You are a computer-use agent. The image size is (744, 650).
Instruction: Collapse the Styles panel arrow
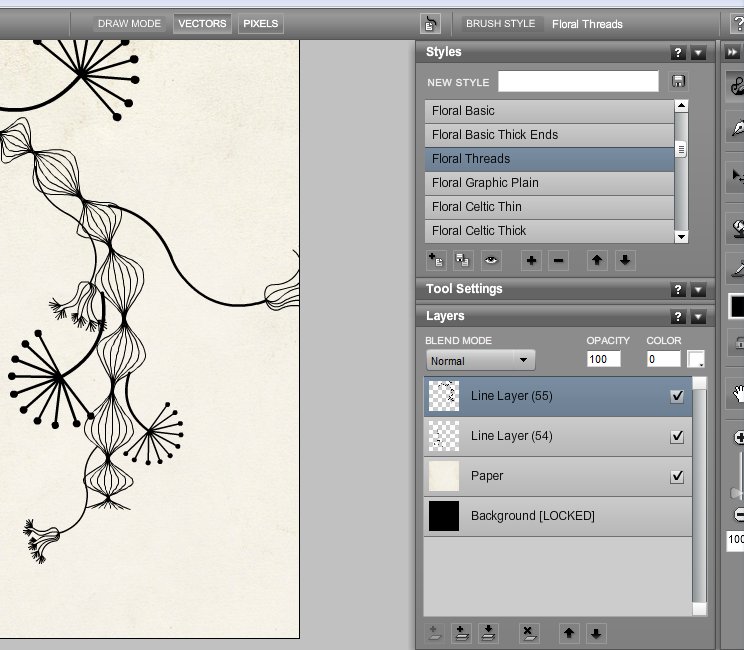698,53
